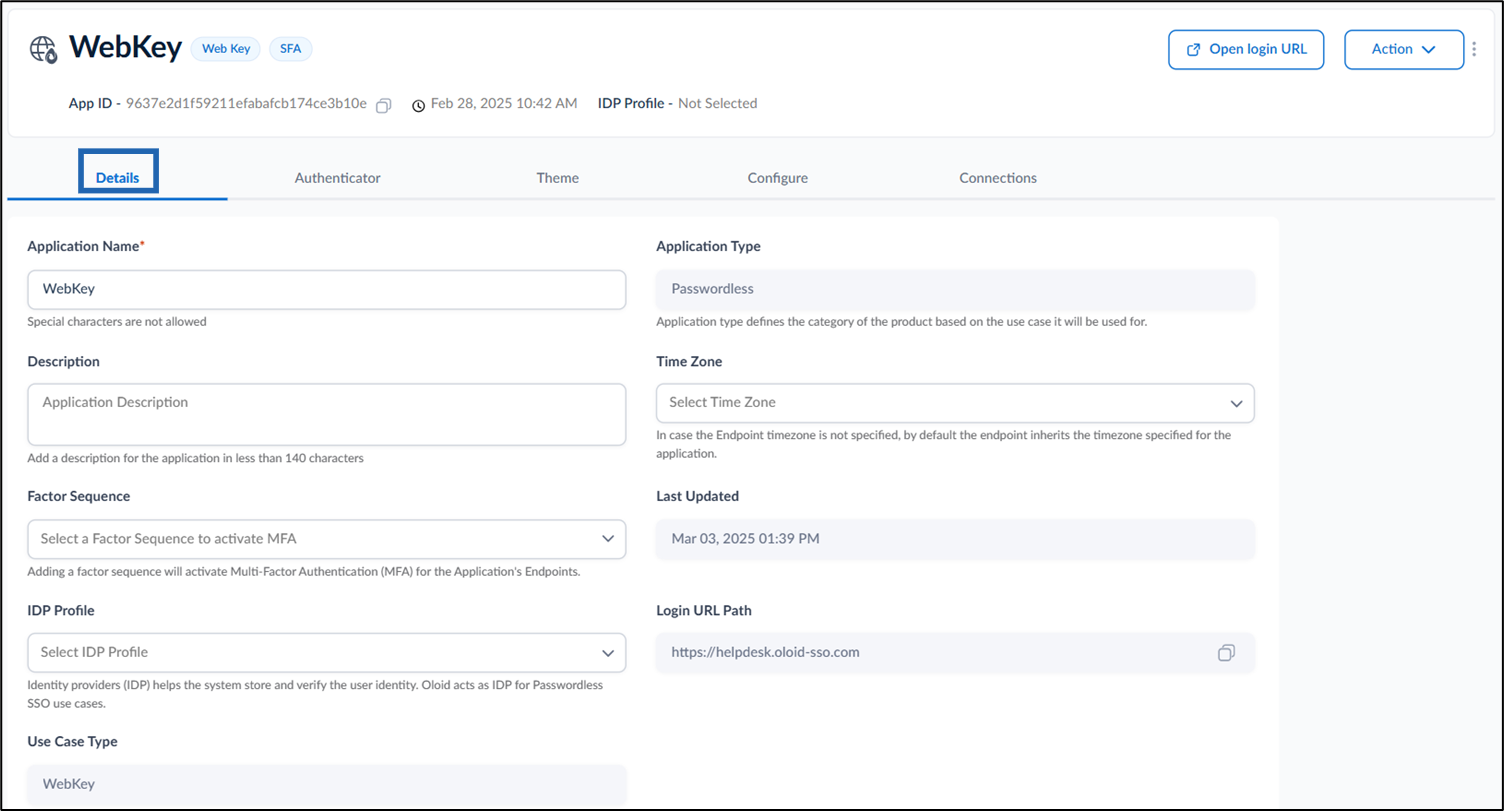Click the SFA tag badge

coord(290,48)
